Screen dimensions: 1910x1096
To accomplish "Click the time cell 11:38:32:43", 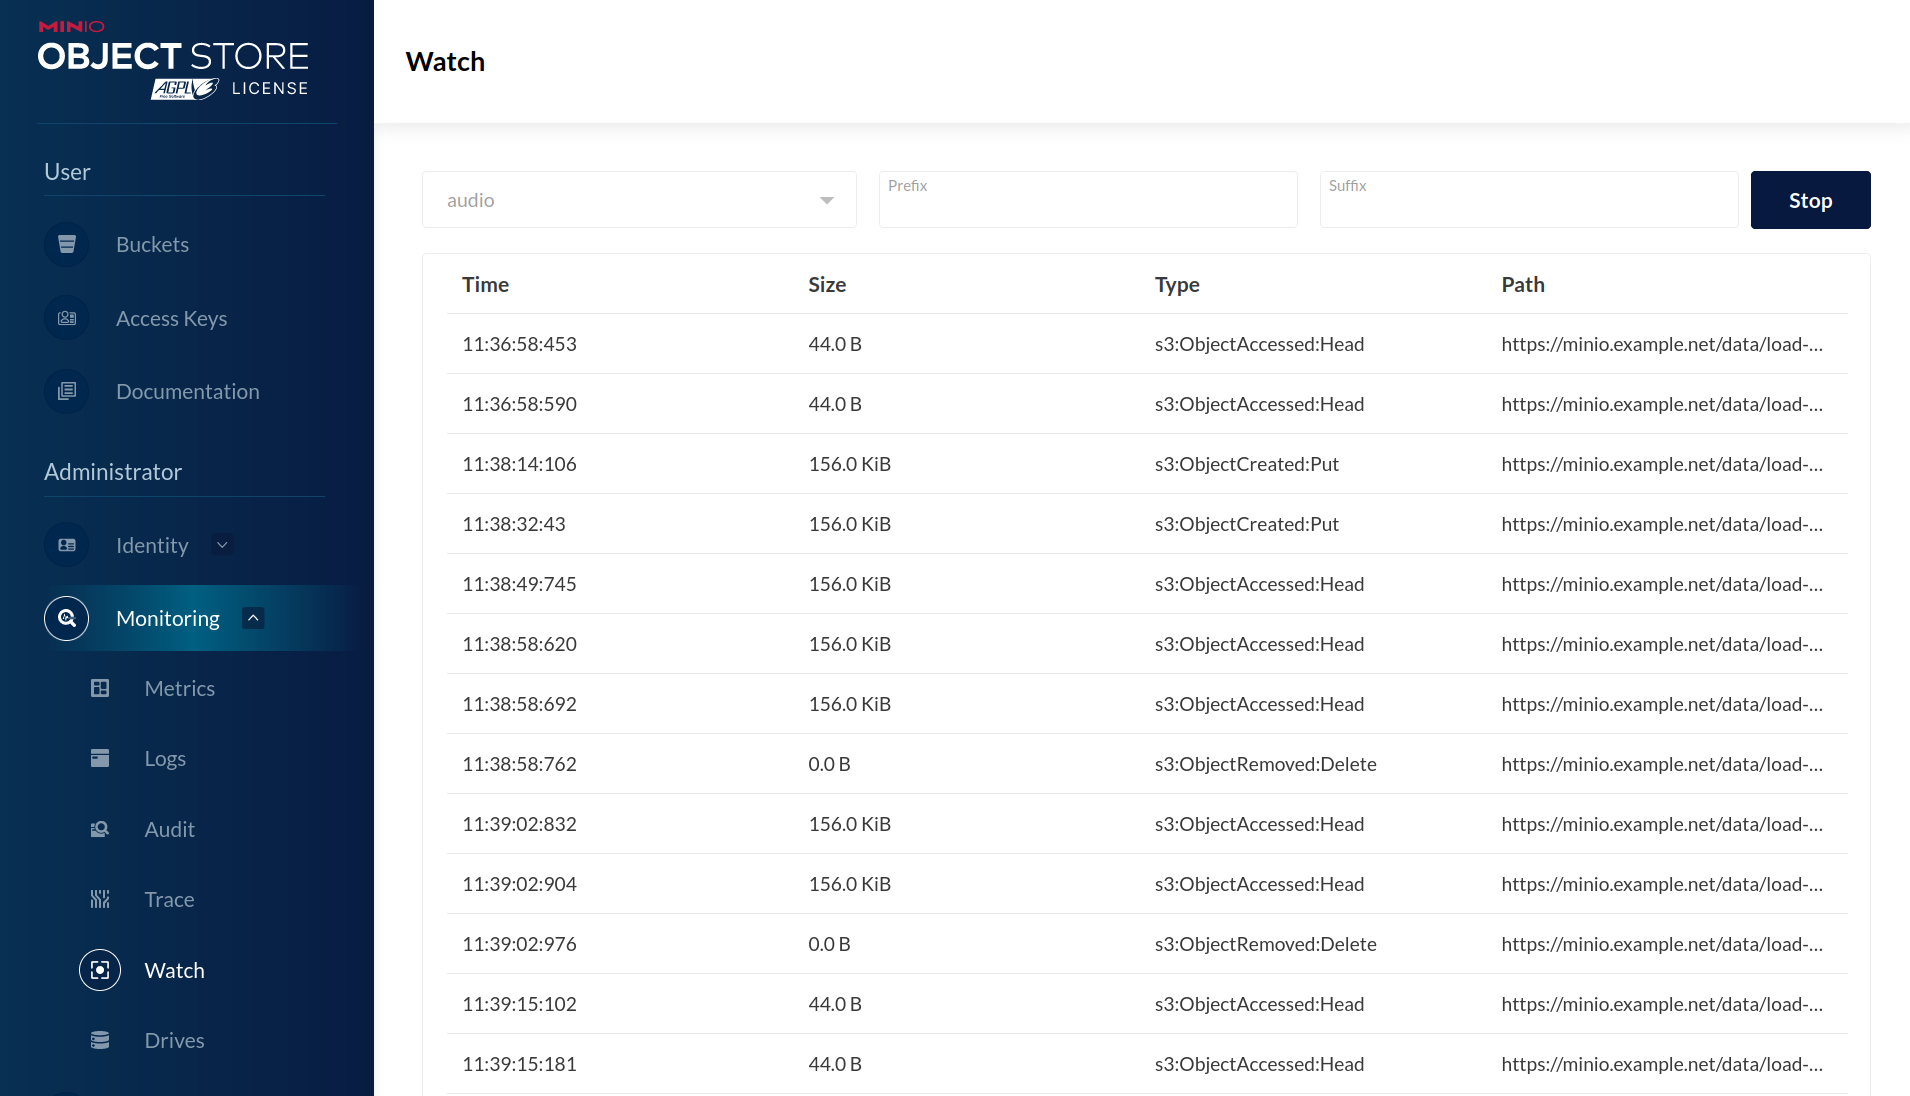I will [513, 524].
